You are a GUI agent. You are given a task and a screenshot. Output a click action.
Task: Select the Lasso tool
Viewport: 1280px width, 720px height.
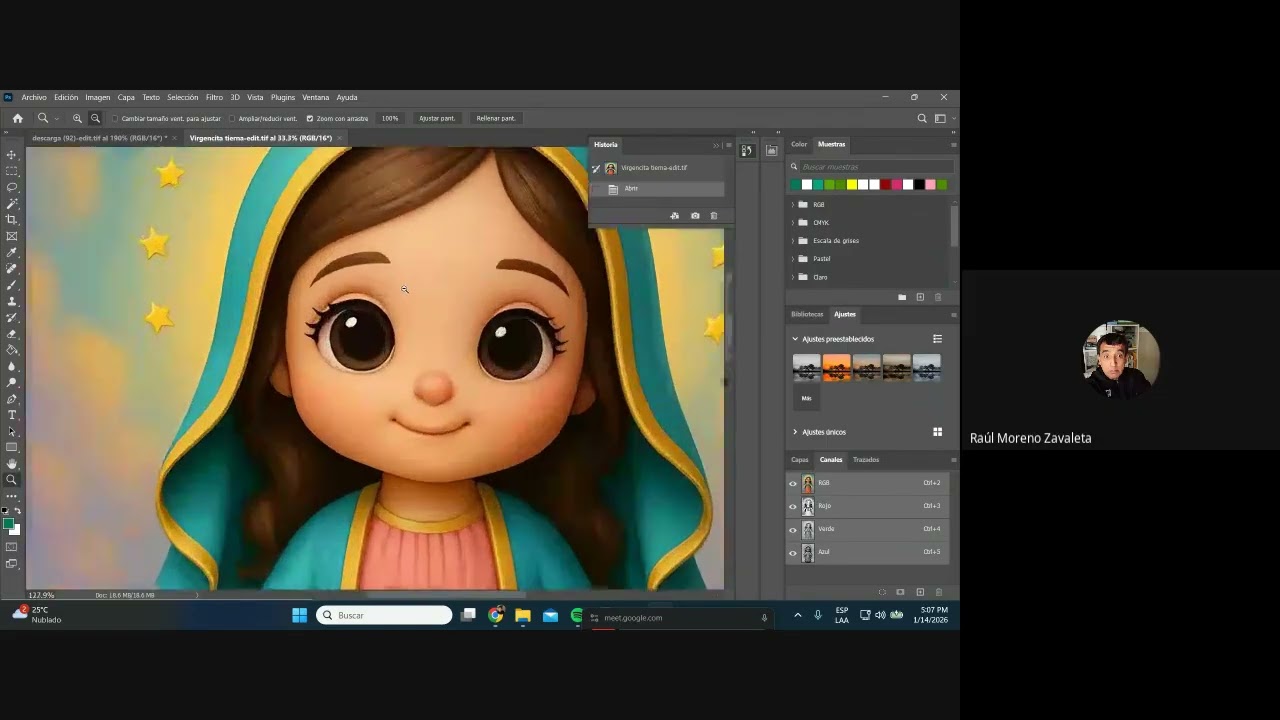tap(12, 187)
